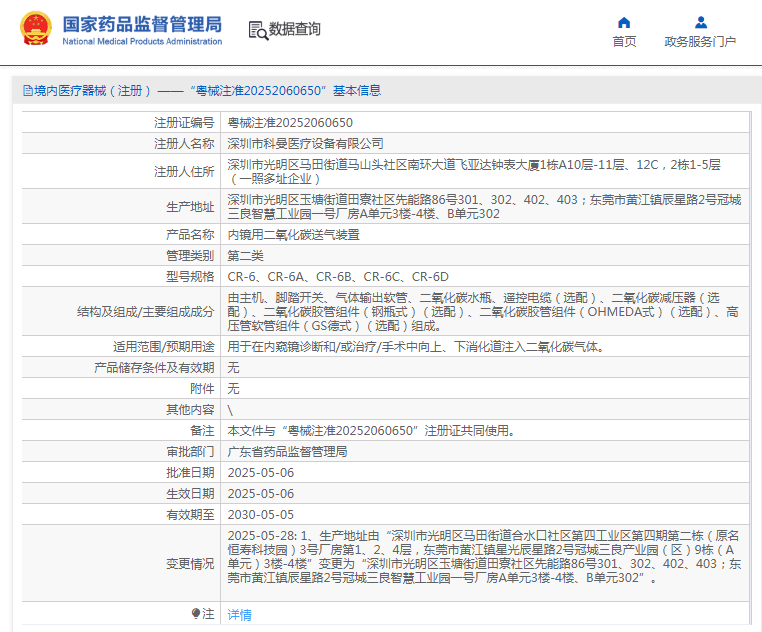Click the 适用范围 intended use description

(x=416, y=347)
